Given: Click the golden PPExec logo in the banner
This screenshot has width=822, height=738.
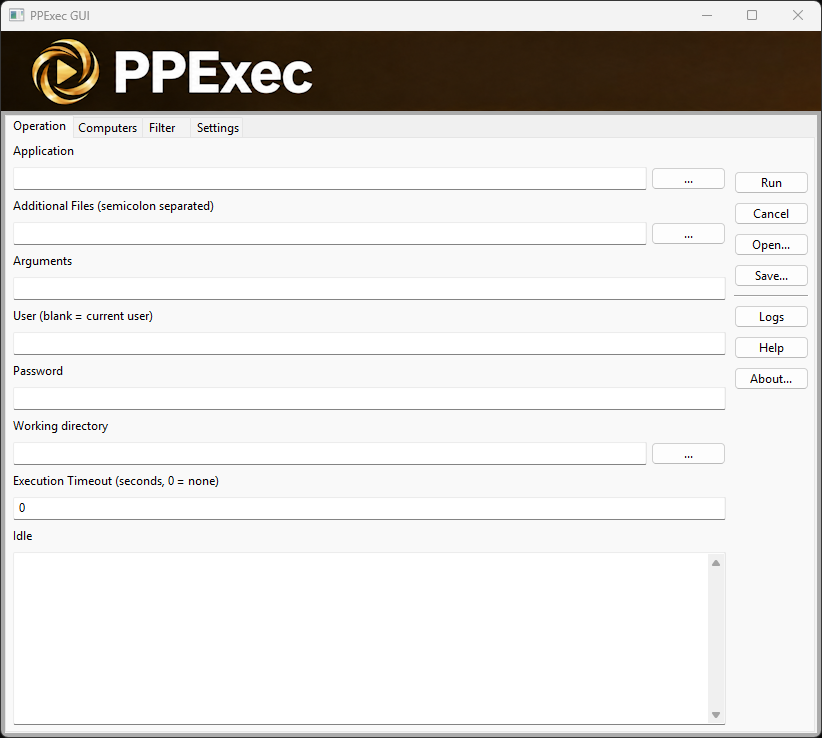Looking at the screenshot, I should [66, 71].
